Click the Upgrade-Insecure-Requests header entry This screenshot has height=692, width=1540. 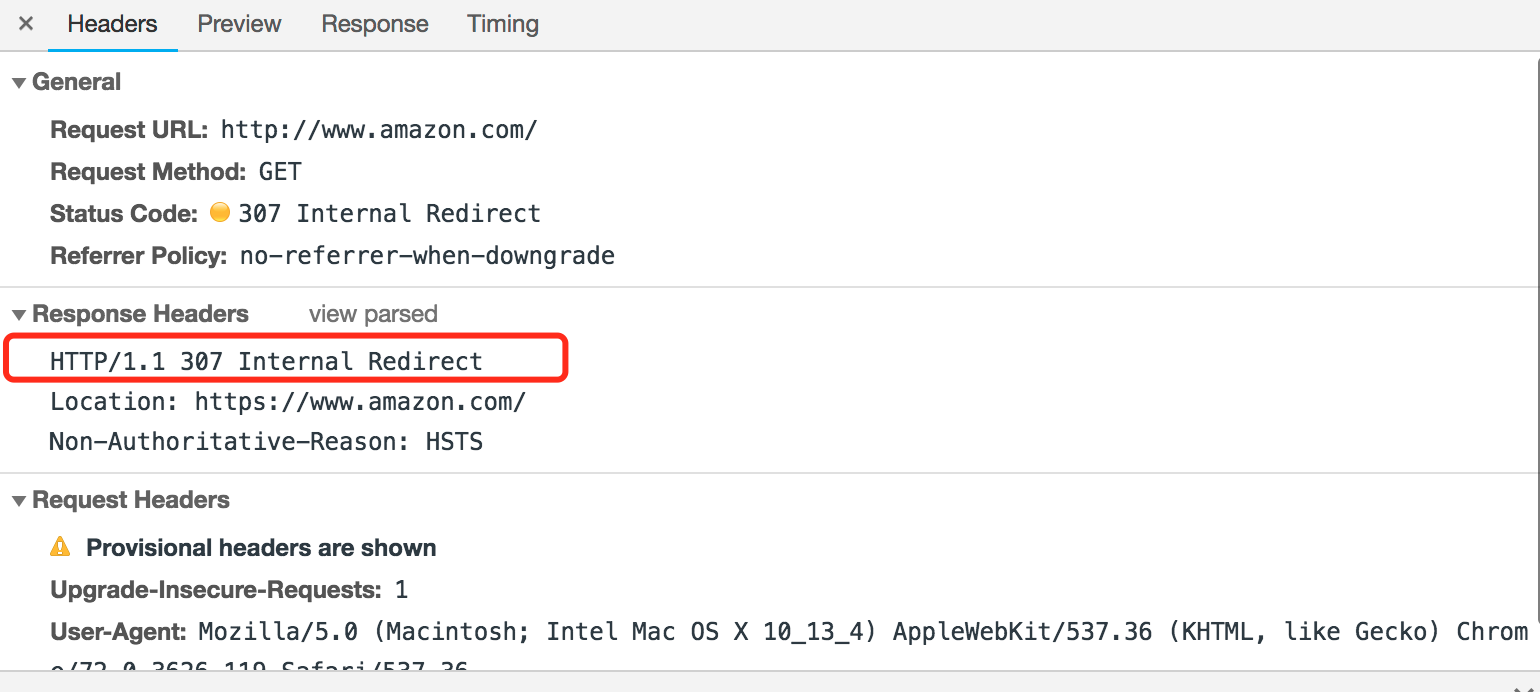(x=225, y=589)
